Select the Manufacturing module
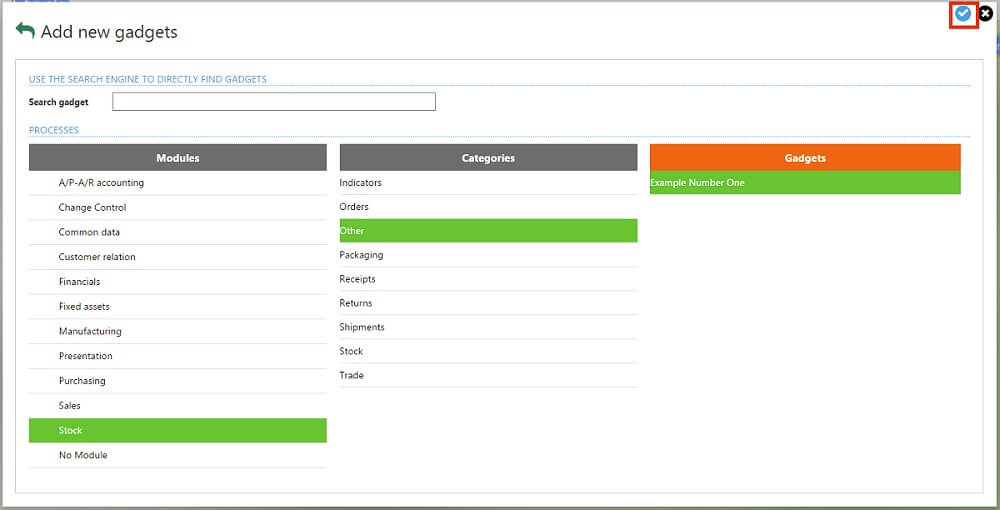The image size is (1000, 510). point(90,331)
